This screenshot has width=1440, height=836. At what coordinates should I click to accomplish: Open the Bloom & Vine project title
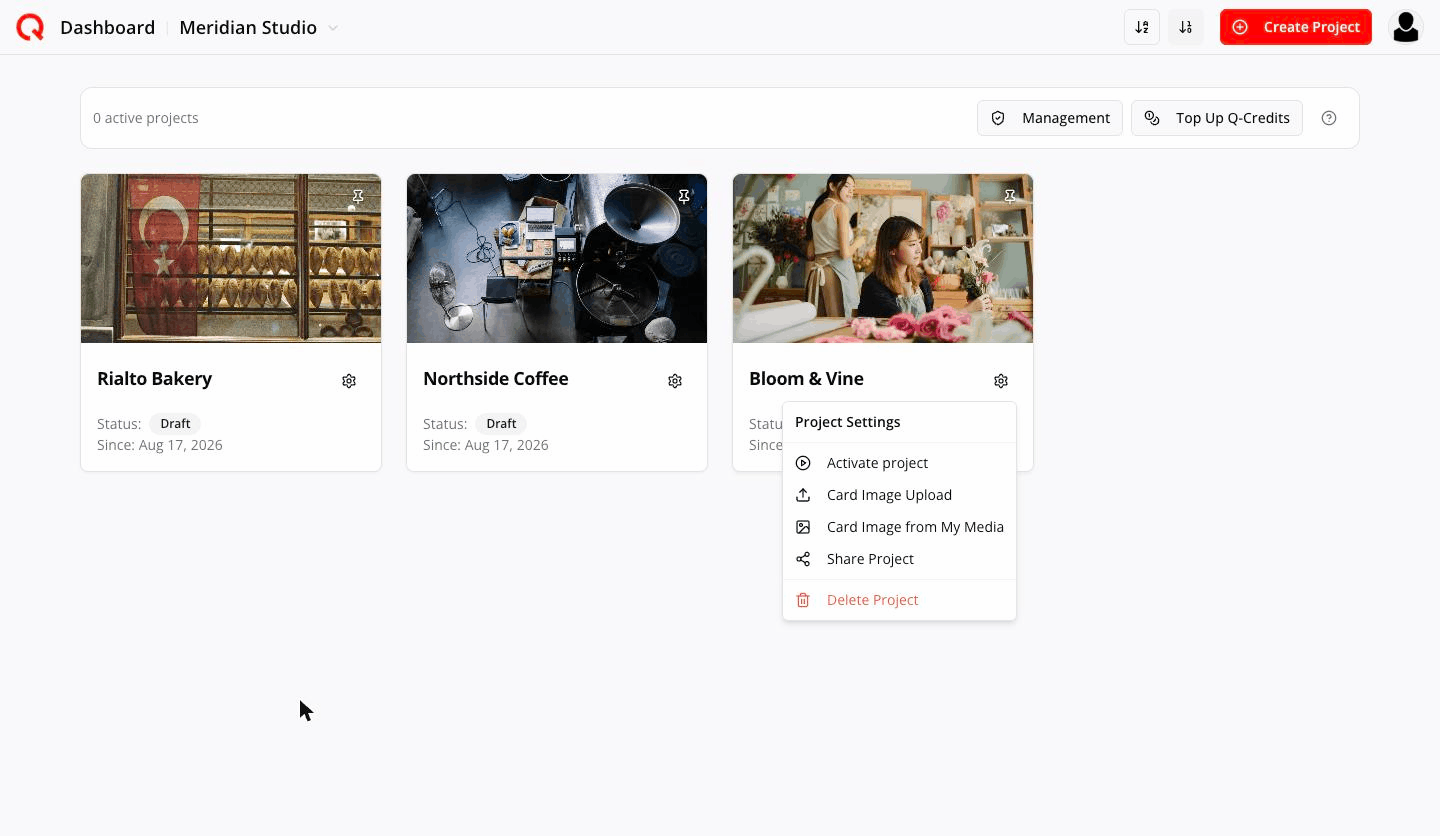tap(806, 379)
